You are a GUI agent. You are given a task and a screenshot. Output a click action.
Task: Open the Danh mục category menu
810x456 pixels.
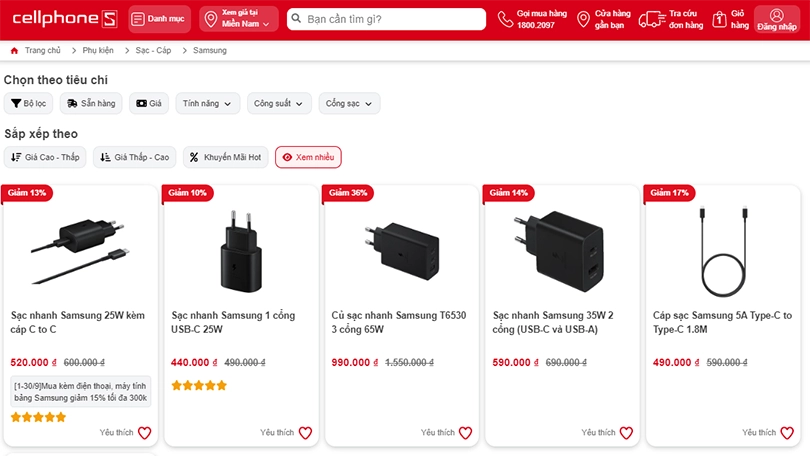(159, 19)
